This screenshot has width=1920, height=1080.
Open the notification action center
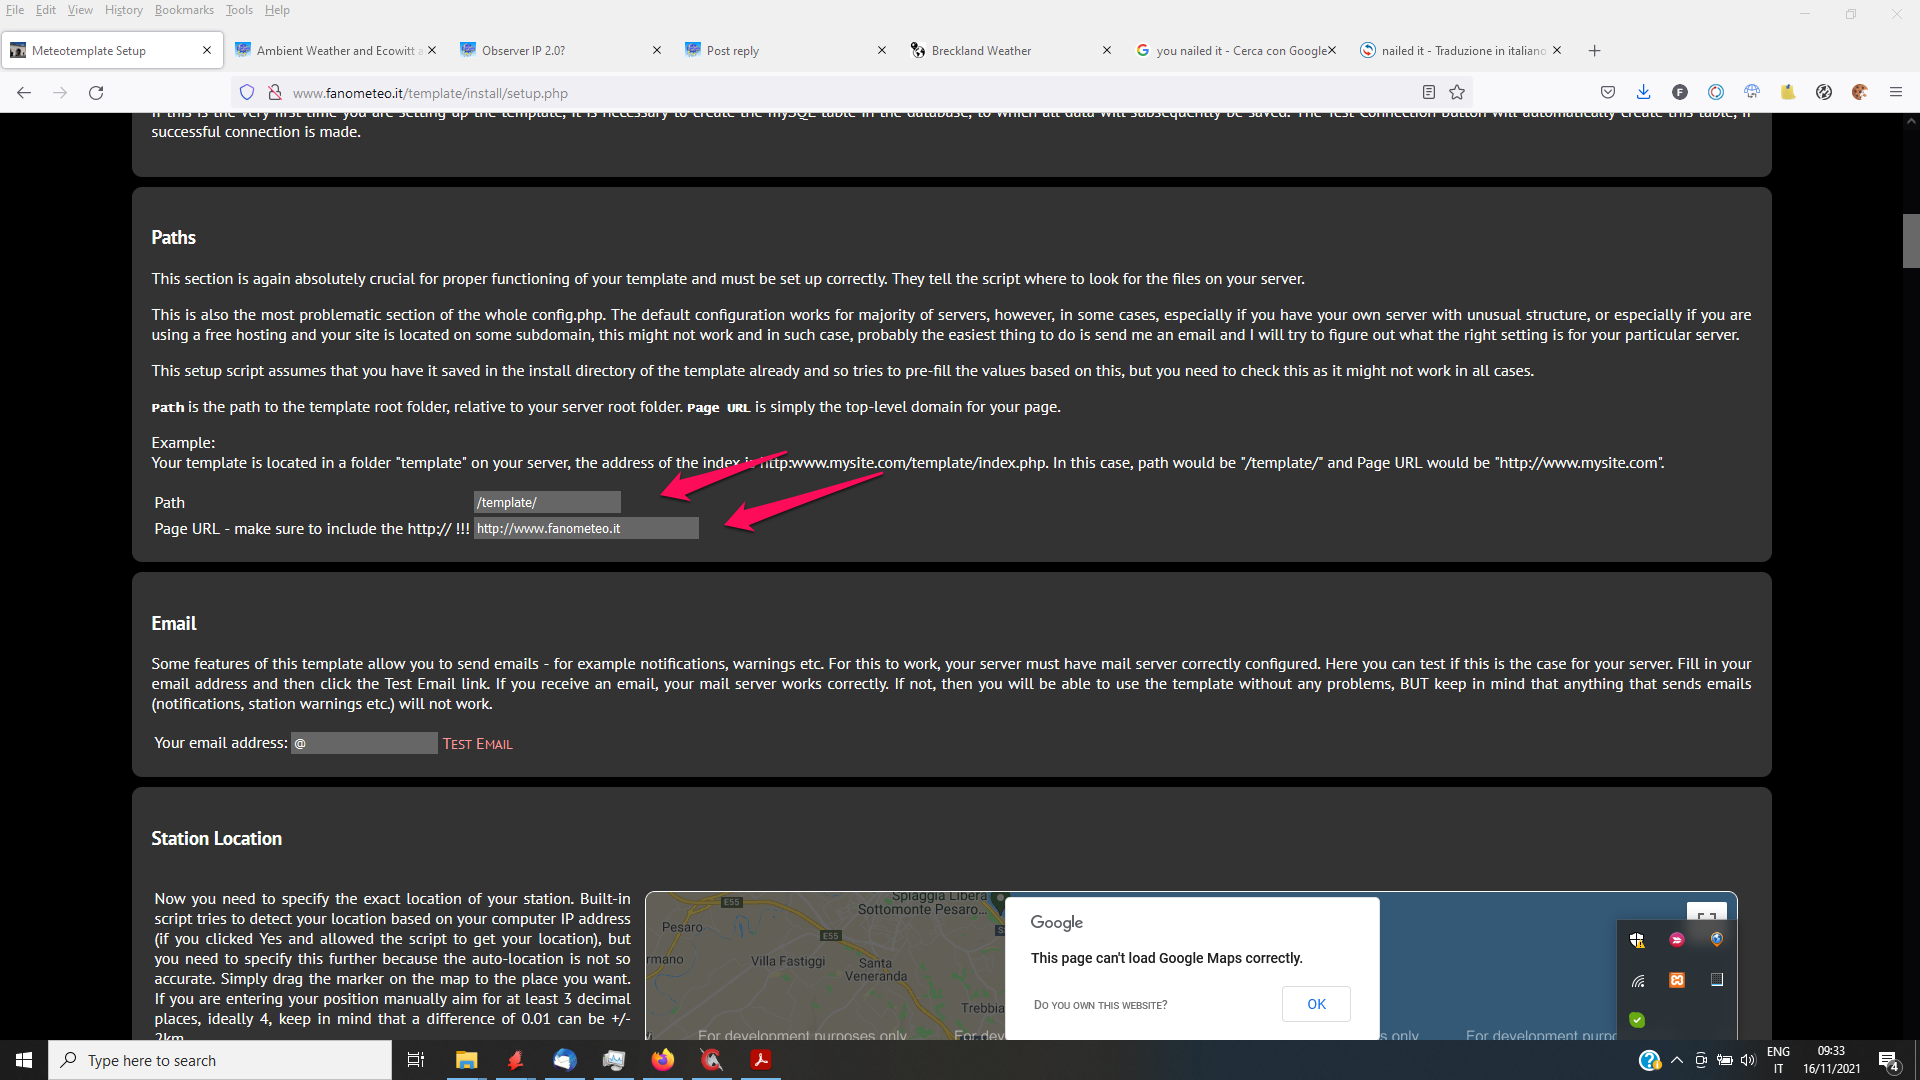(x=1889, y=1061)
